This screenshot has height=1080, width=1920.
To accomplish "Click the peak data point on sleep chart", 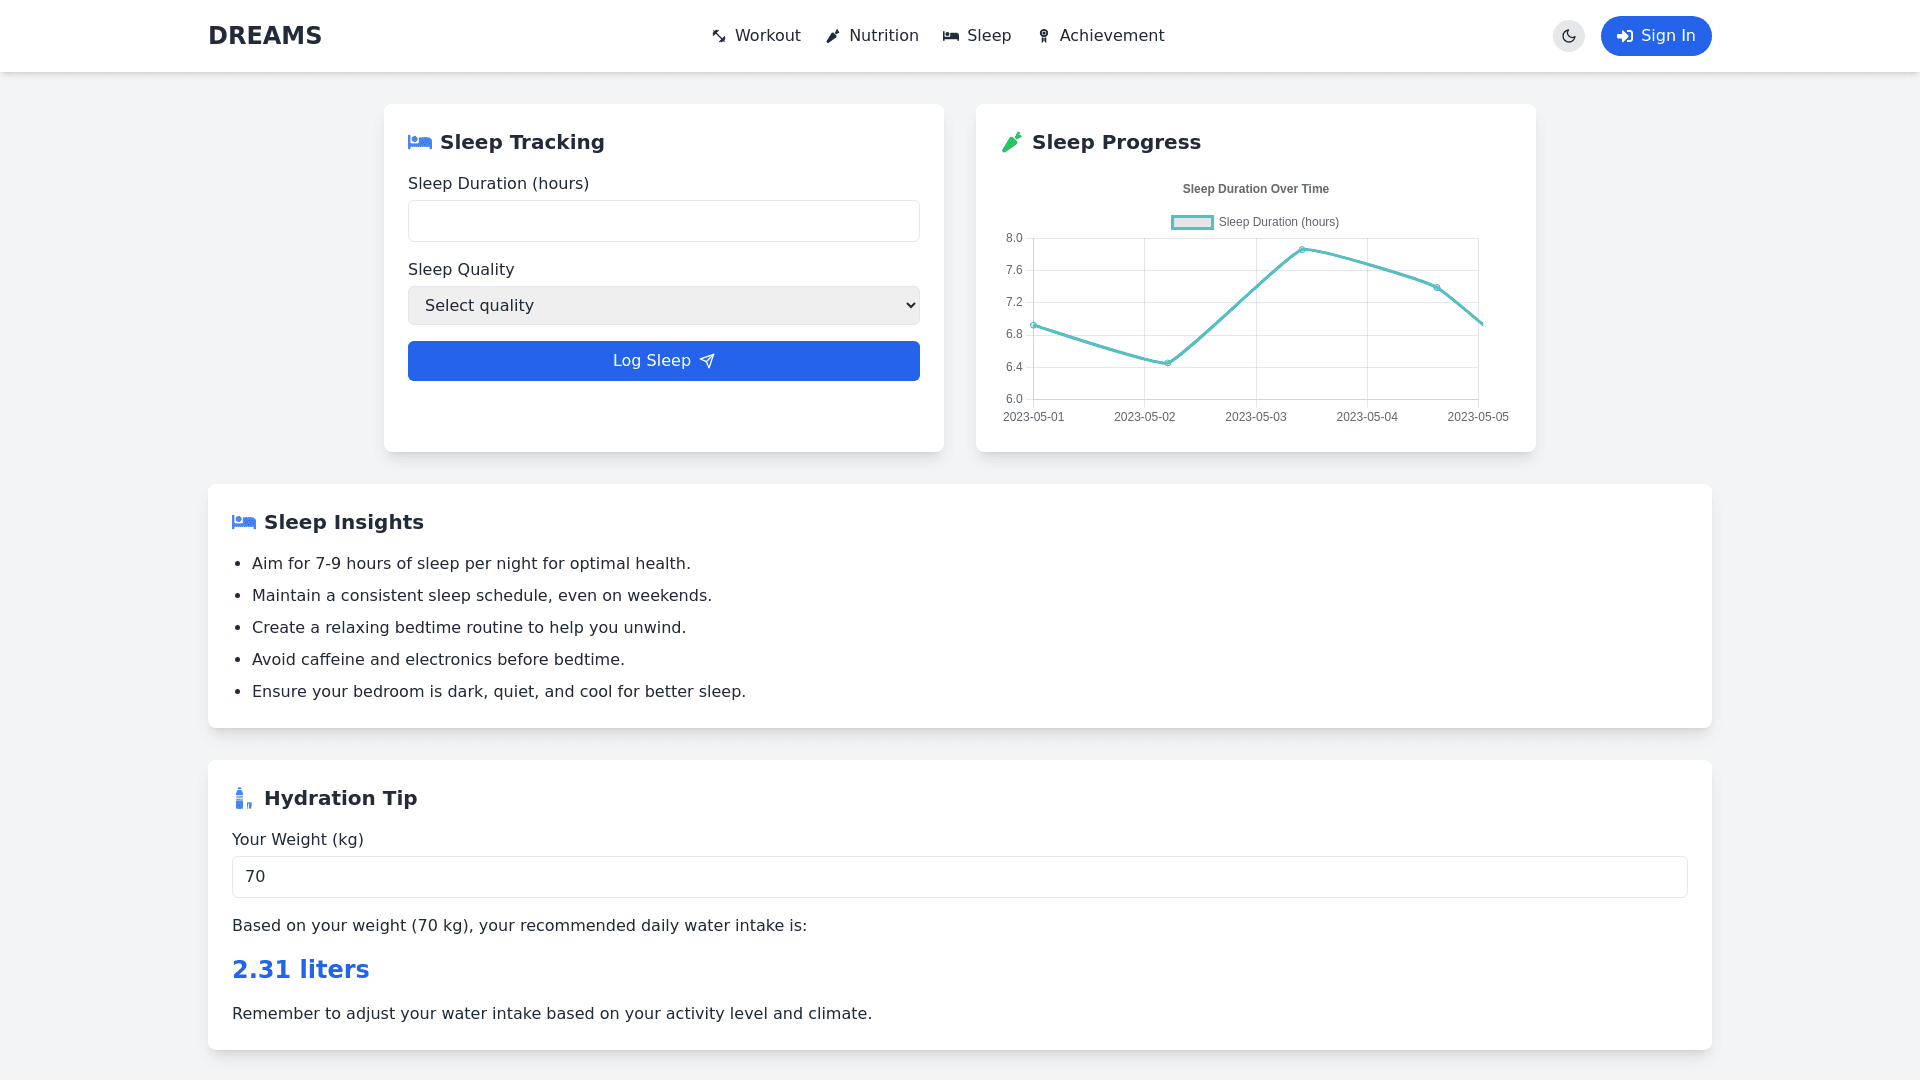I will [1302, 249].
